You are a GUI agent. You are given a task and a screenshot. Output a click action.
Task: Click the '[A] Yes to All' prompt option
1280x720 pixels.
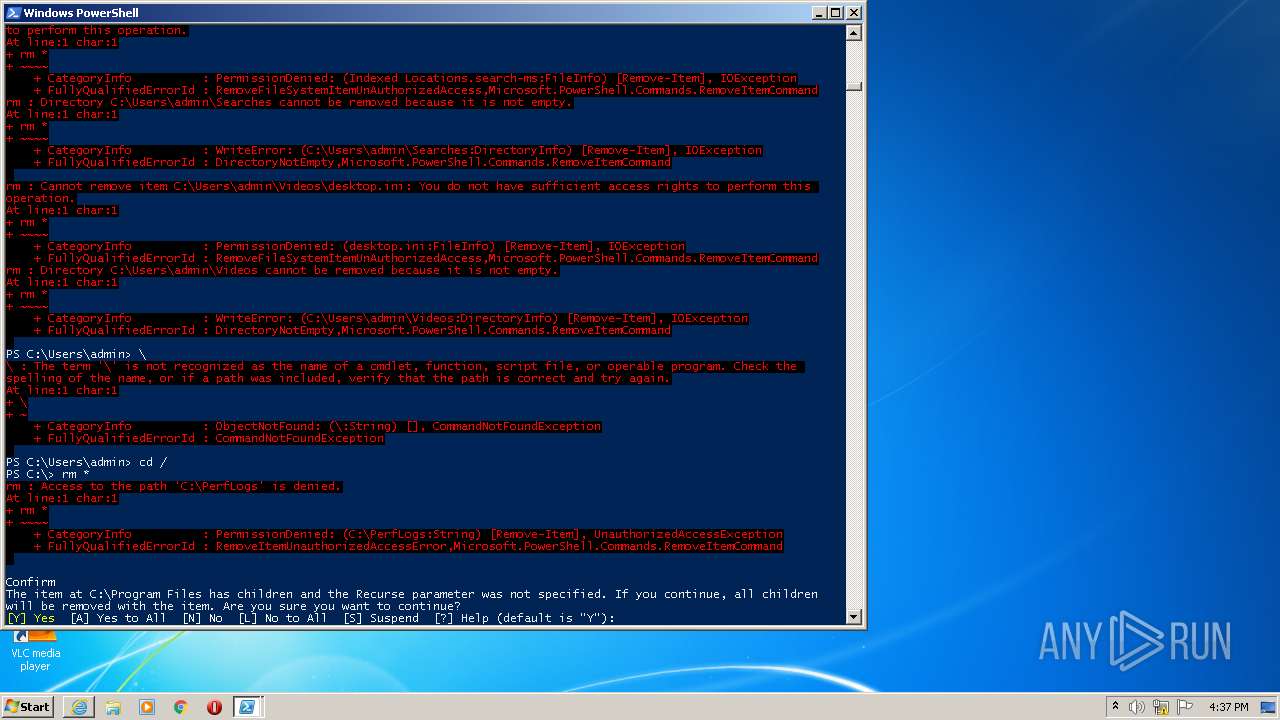(x=118, y=618)
